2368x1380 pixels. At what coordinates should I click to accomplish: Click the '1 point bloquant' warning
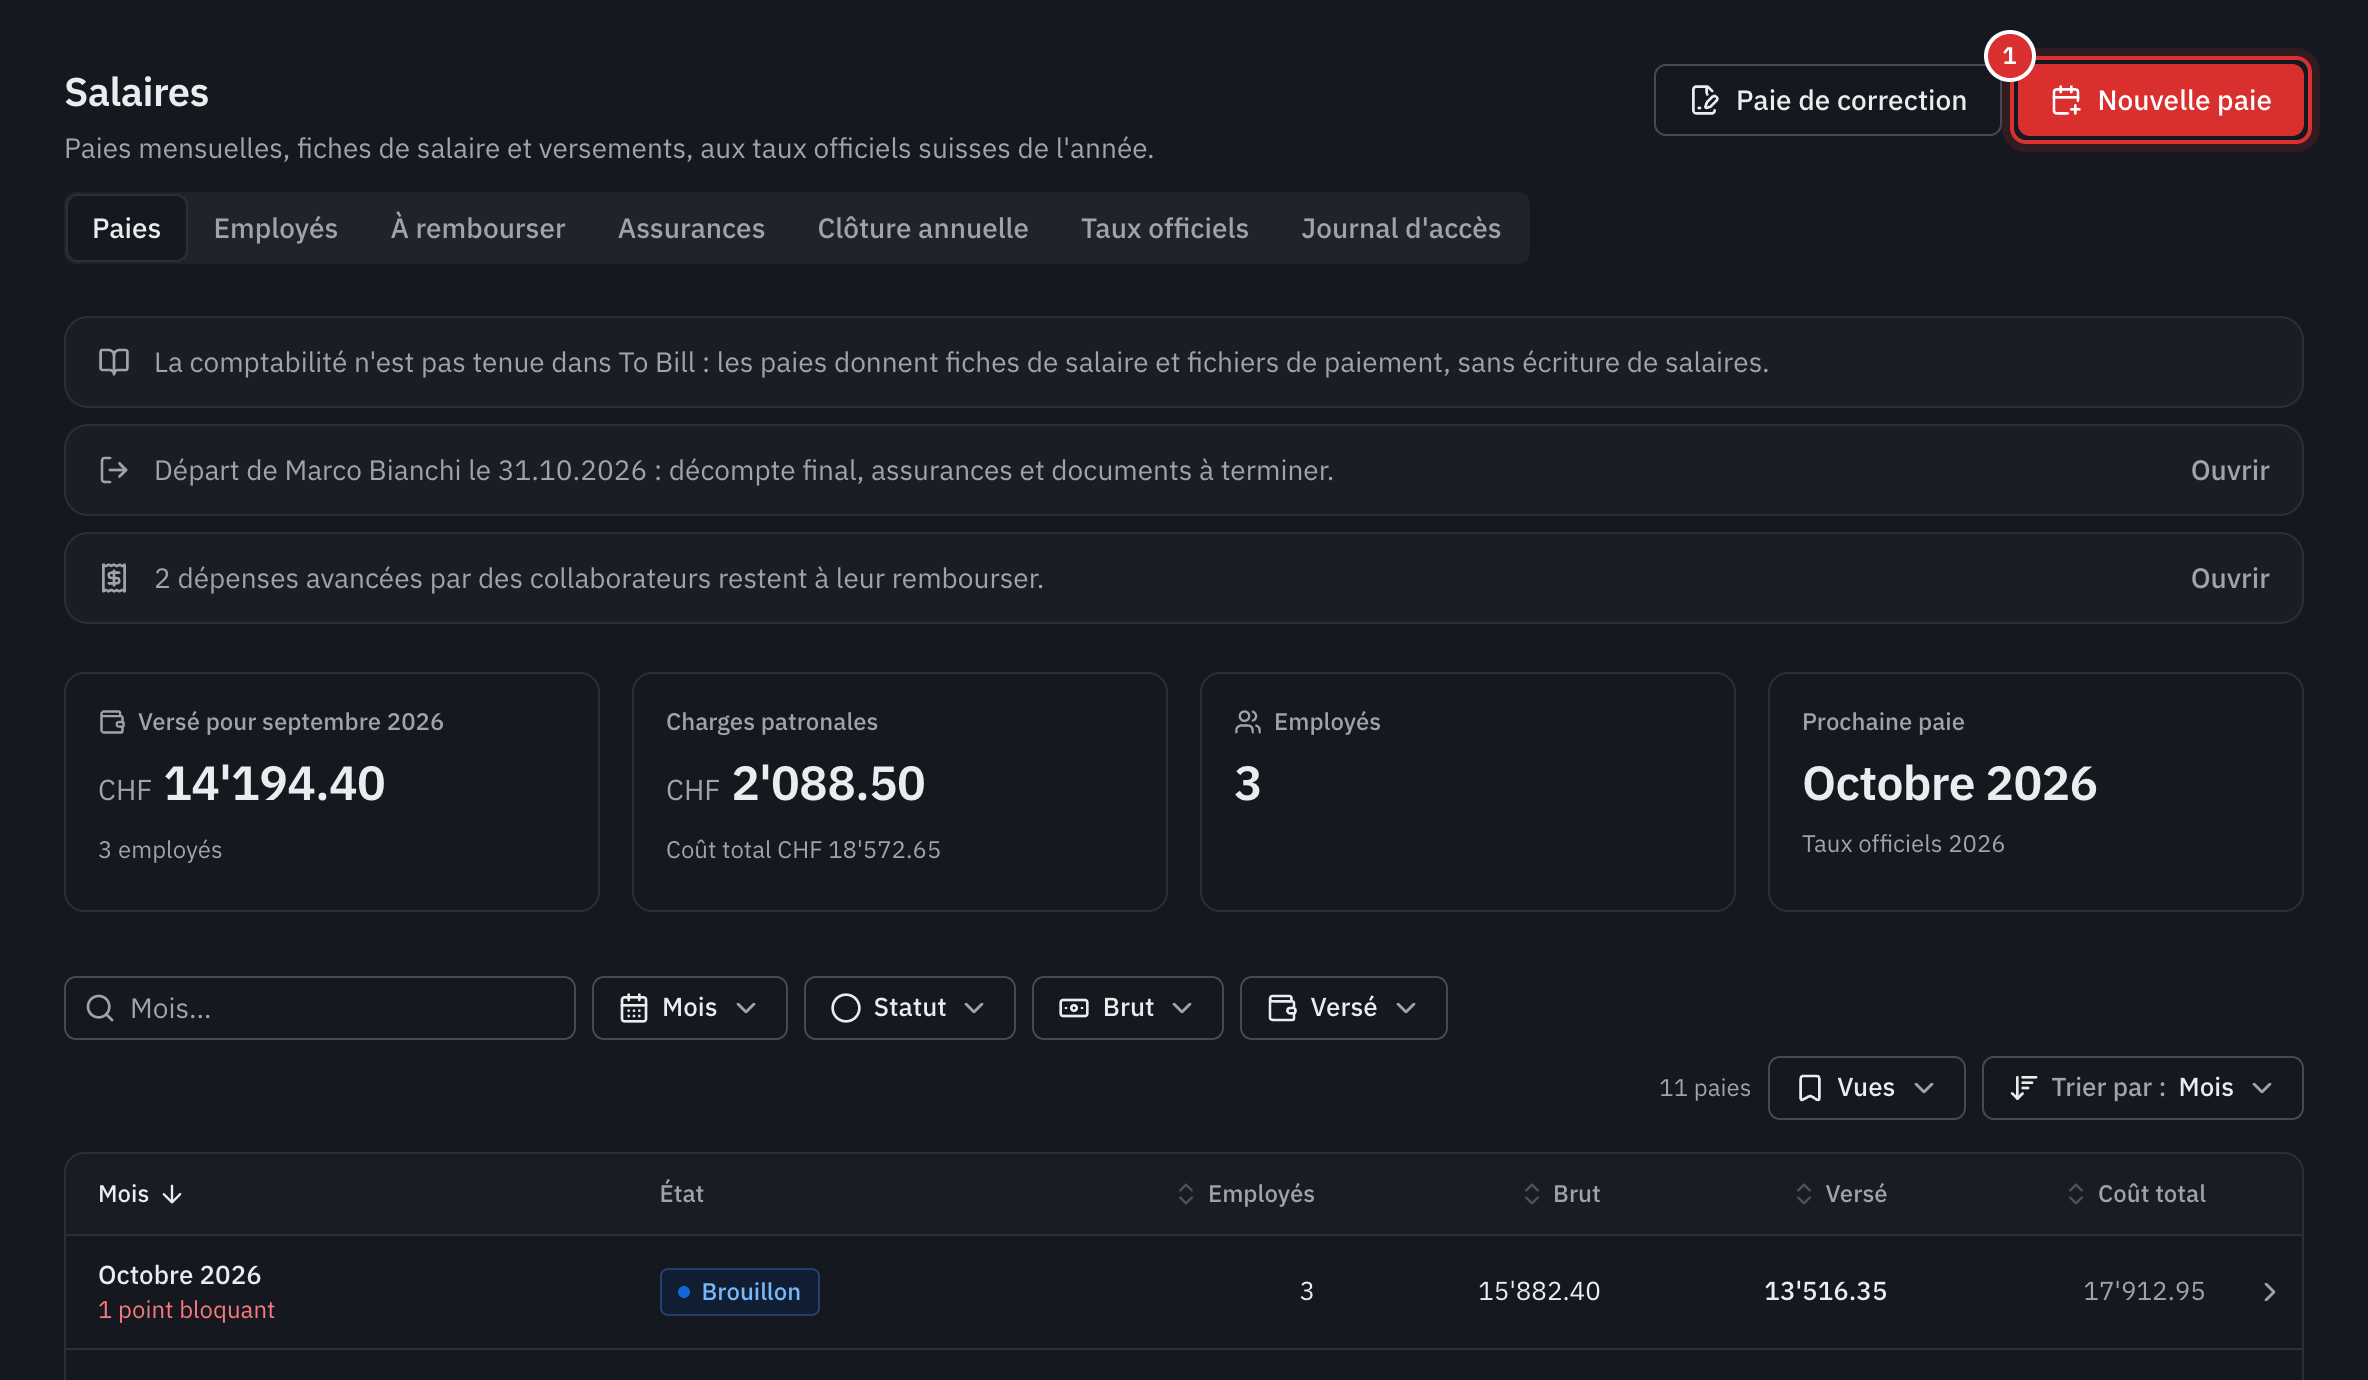(x=186, y=1310)
